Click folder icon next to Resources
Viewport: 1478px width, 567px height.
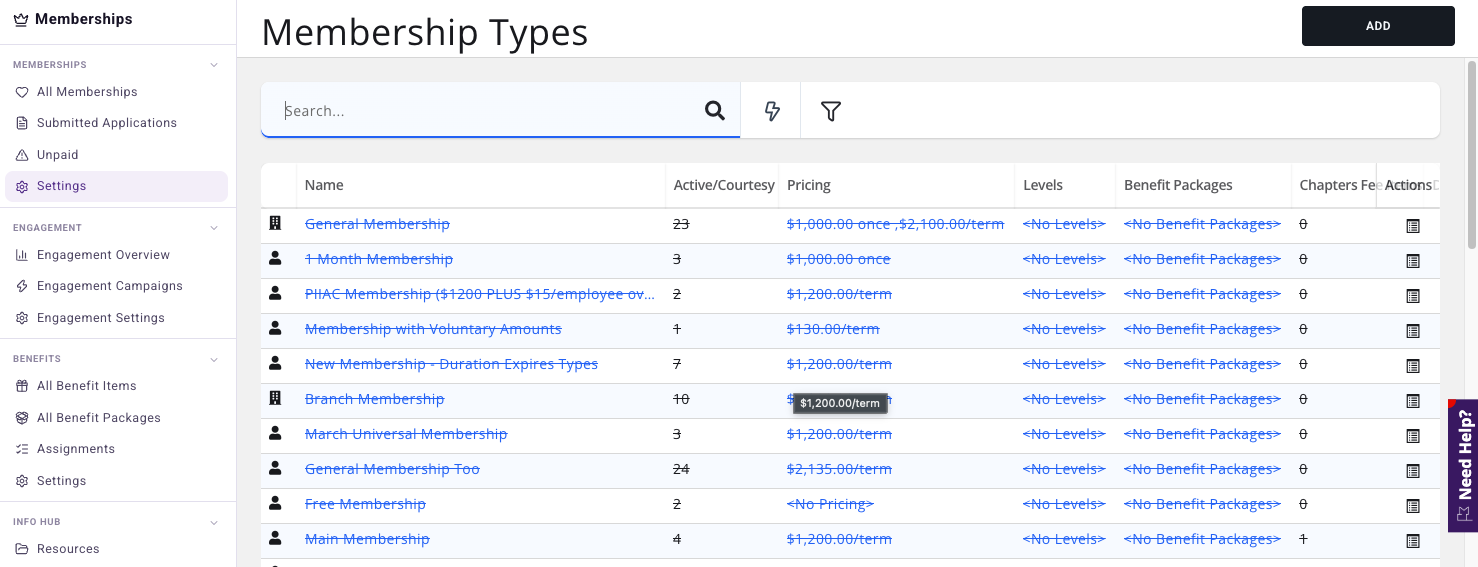point(22,549)
